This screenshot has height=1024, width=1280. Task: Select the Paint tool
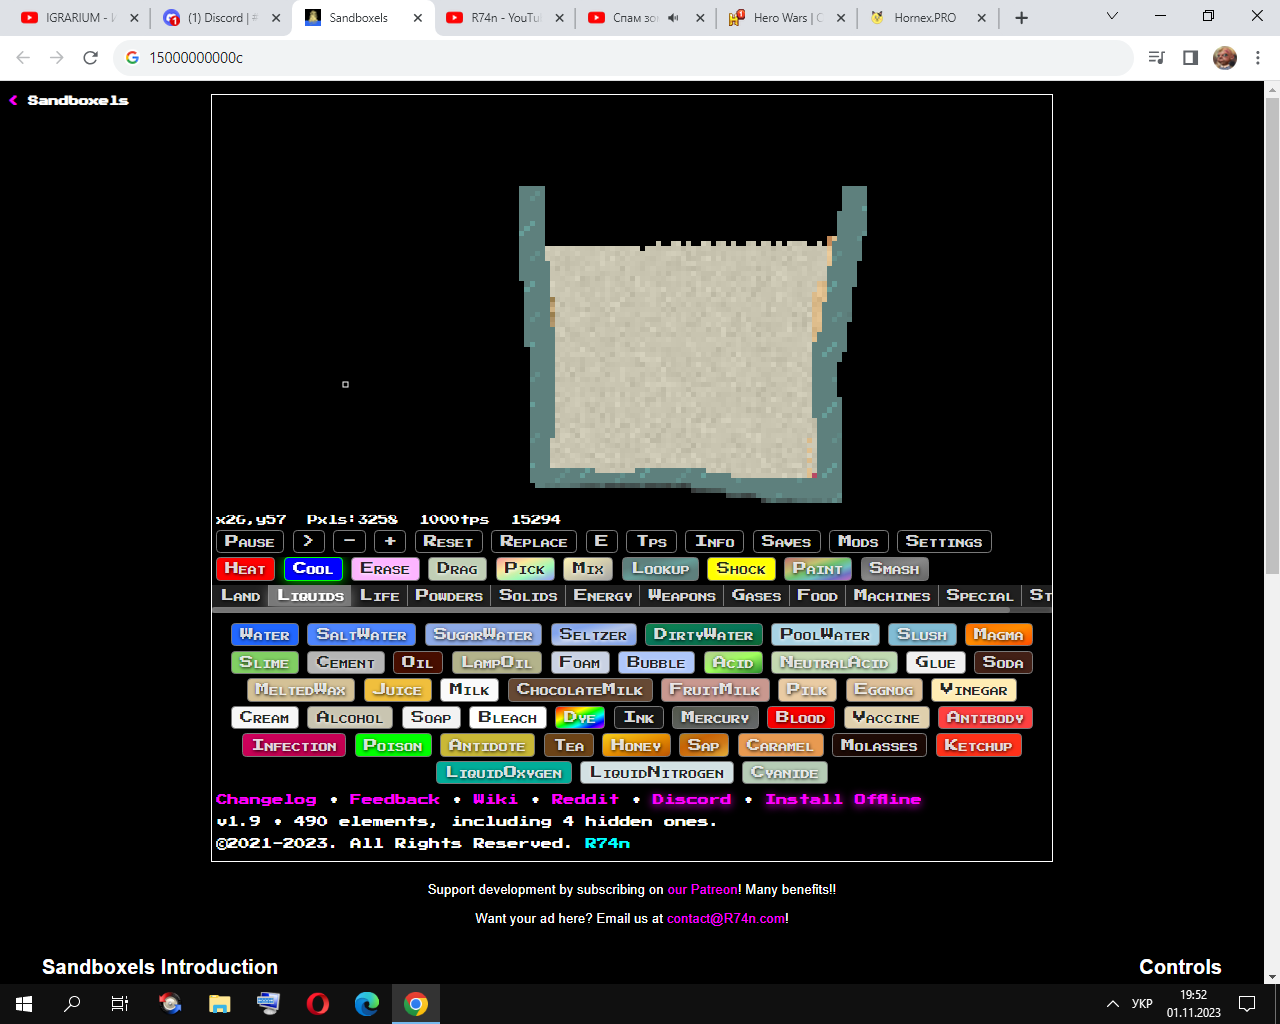(818, 569)
